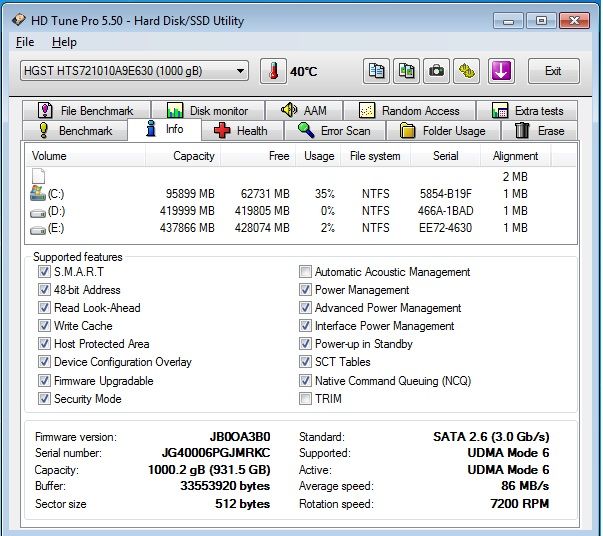Click the Random Access tab icon
This screenshot has height=536, width=603.
point(366,111)
